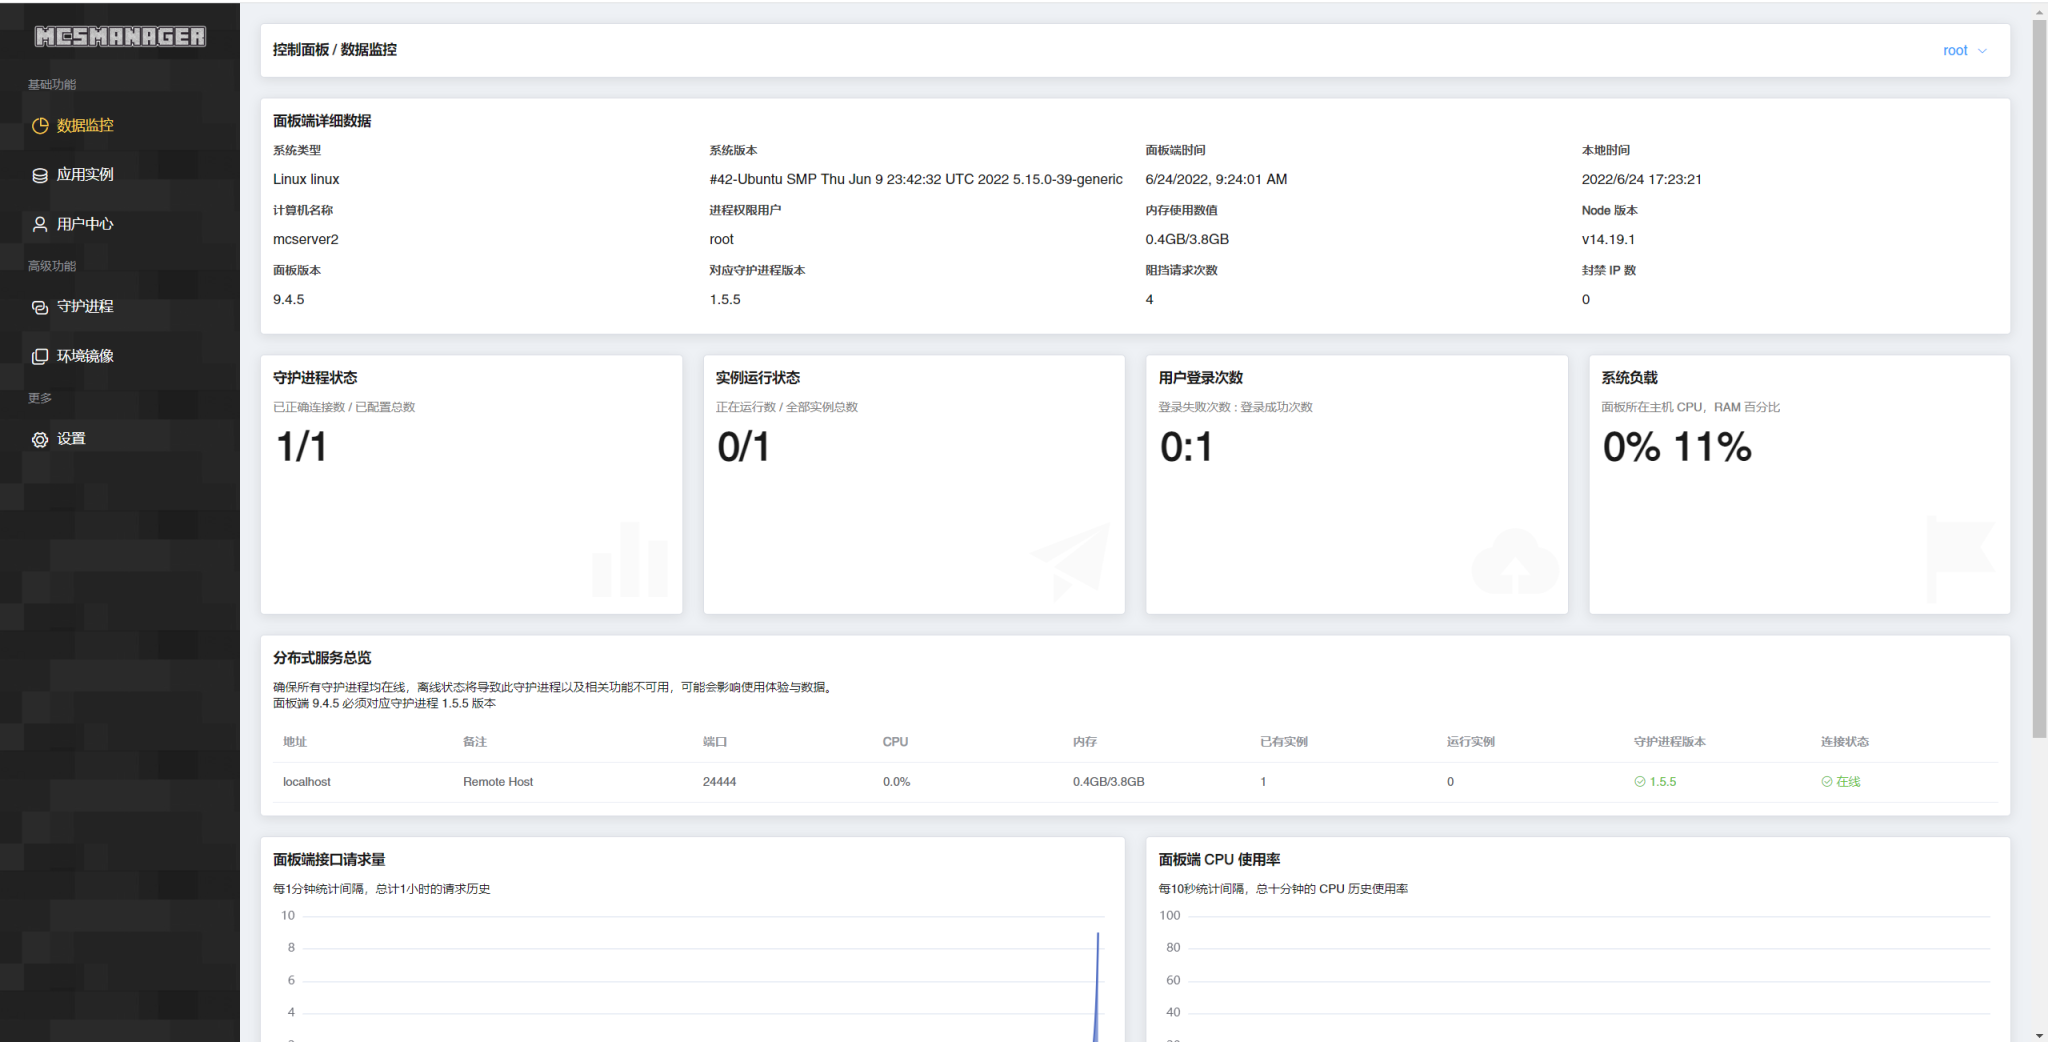The width and height of the screenshot is (2048, 1042).
Task: Expand the 更多 sidebar section
Action: (x=39, y=397)
